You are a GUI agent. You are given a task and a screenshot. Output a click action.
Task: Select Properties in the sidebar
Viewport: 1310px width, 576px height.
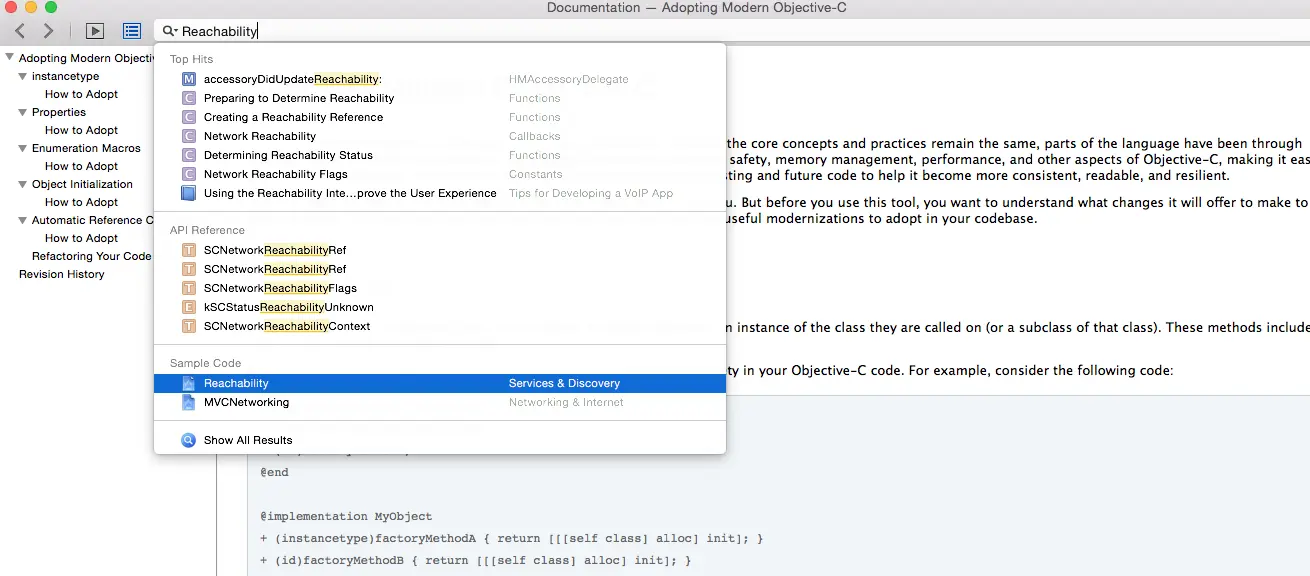[x=59, y=112]
